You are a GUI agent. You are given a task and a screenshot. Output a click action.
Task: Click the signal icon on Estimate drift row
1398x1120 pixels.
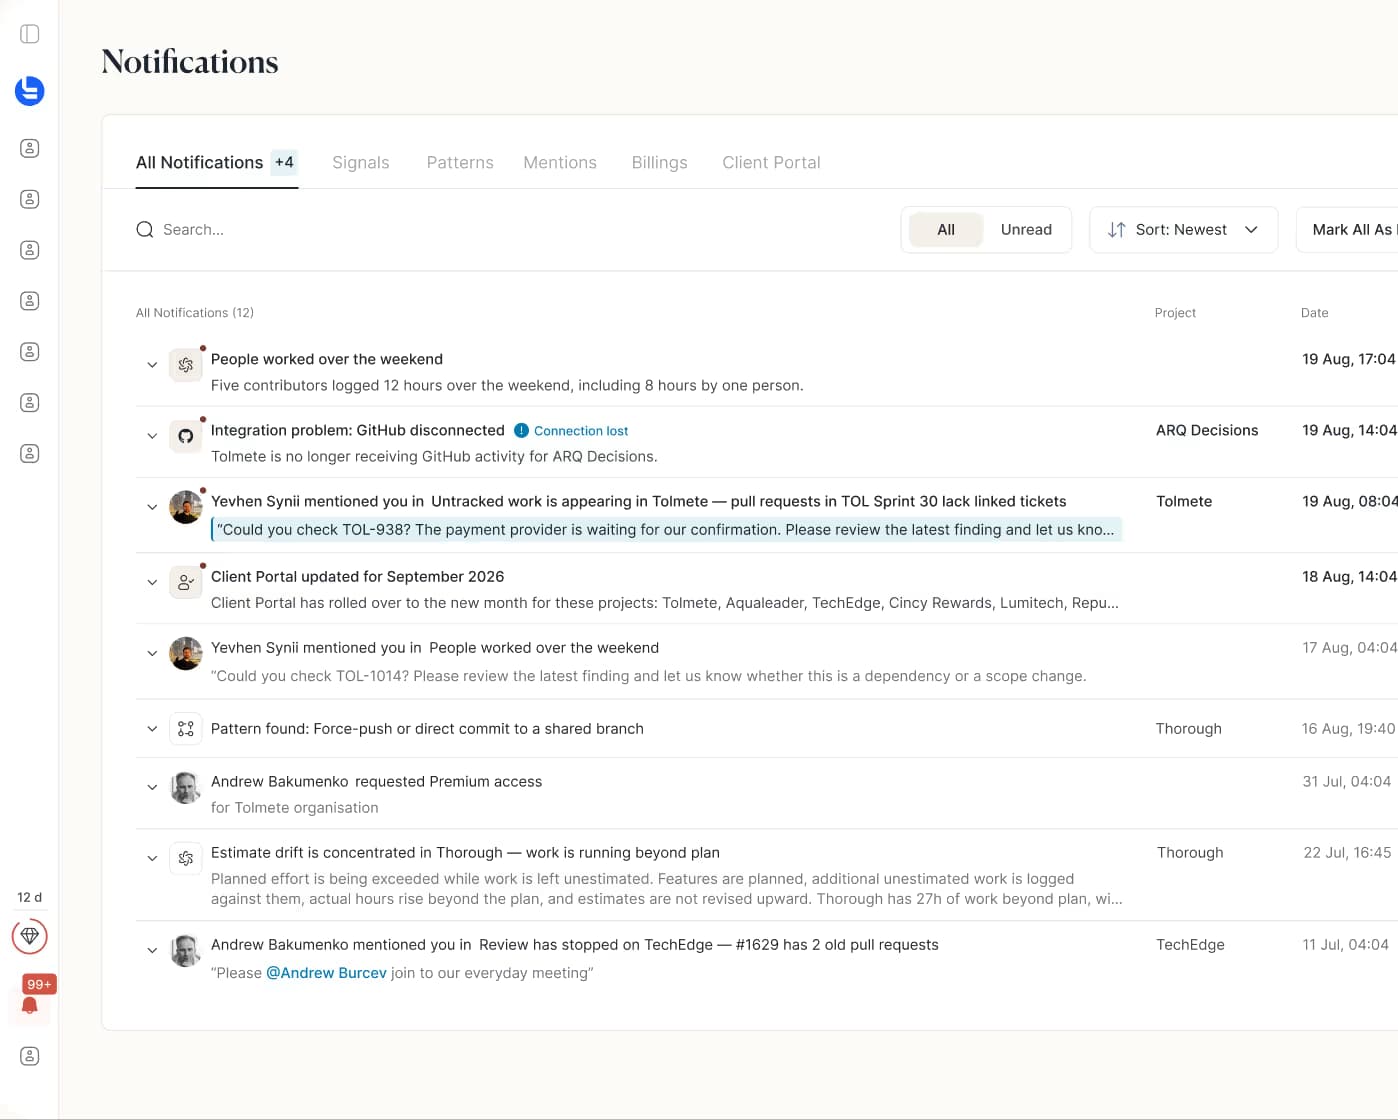point(186,858)
